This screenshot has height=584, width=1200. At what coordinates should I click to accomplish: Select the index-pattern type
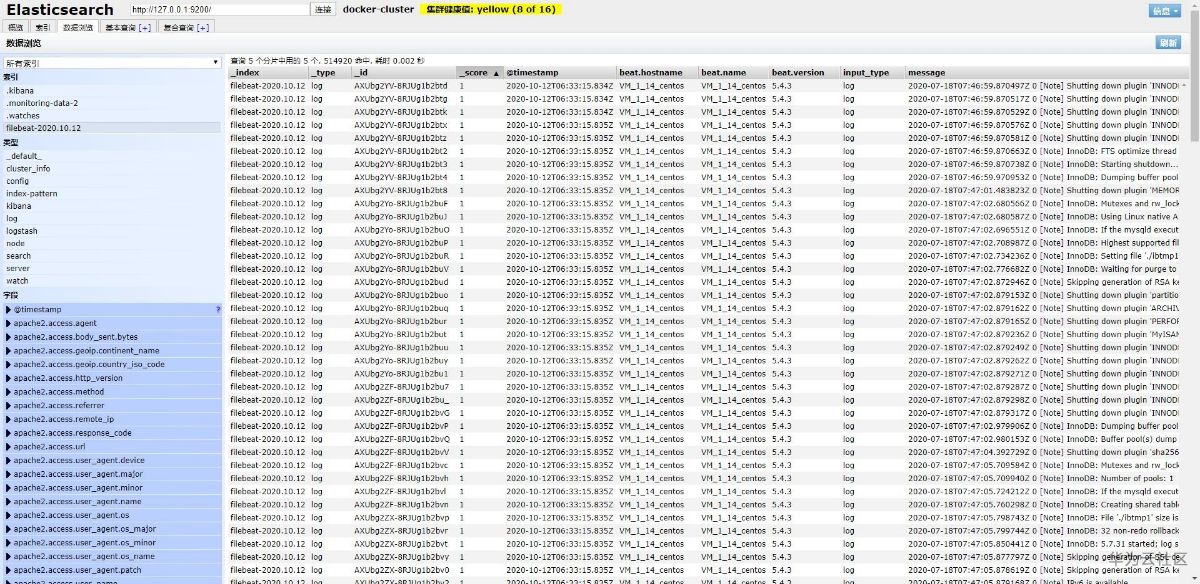(x=31, y=194)
